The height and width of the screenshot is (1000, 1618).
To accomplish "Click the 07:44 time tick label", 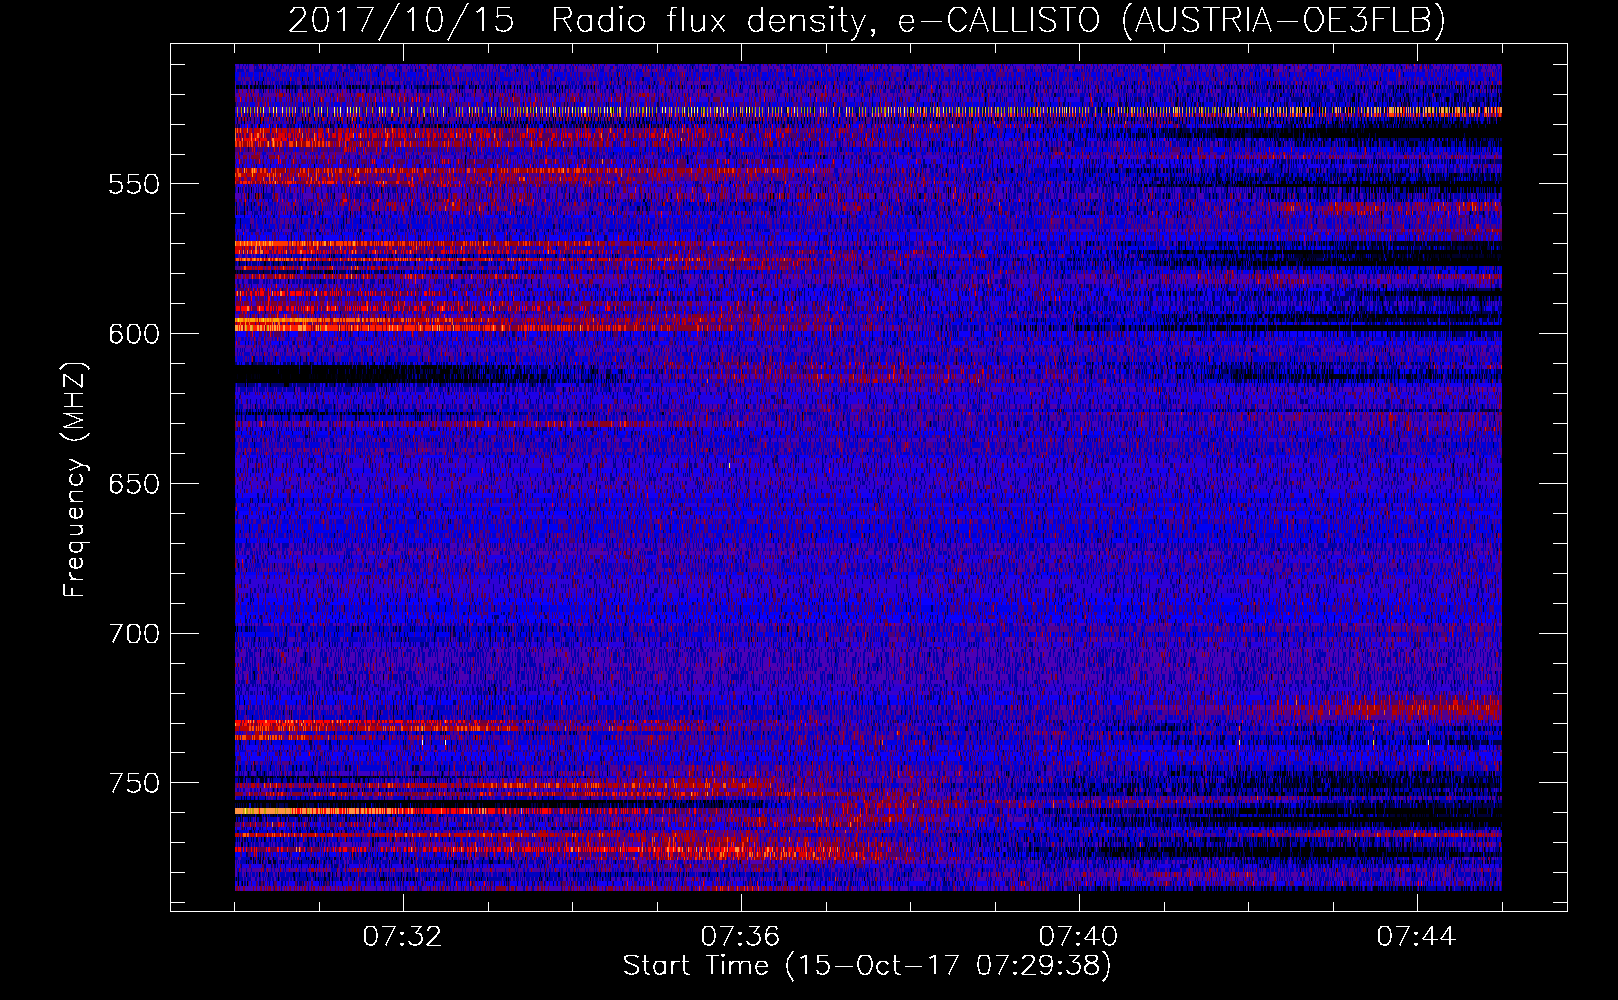I will pyautogui.click(x=1416, y=937).
